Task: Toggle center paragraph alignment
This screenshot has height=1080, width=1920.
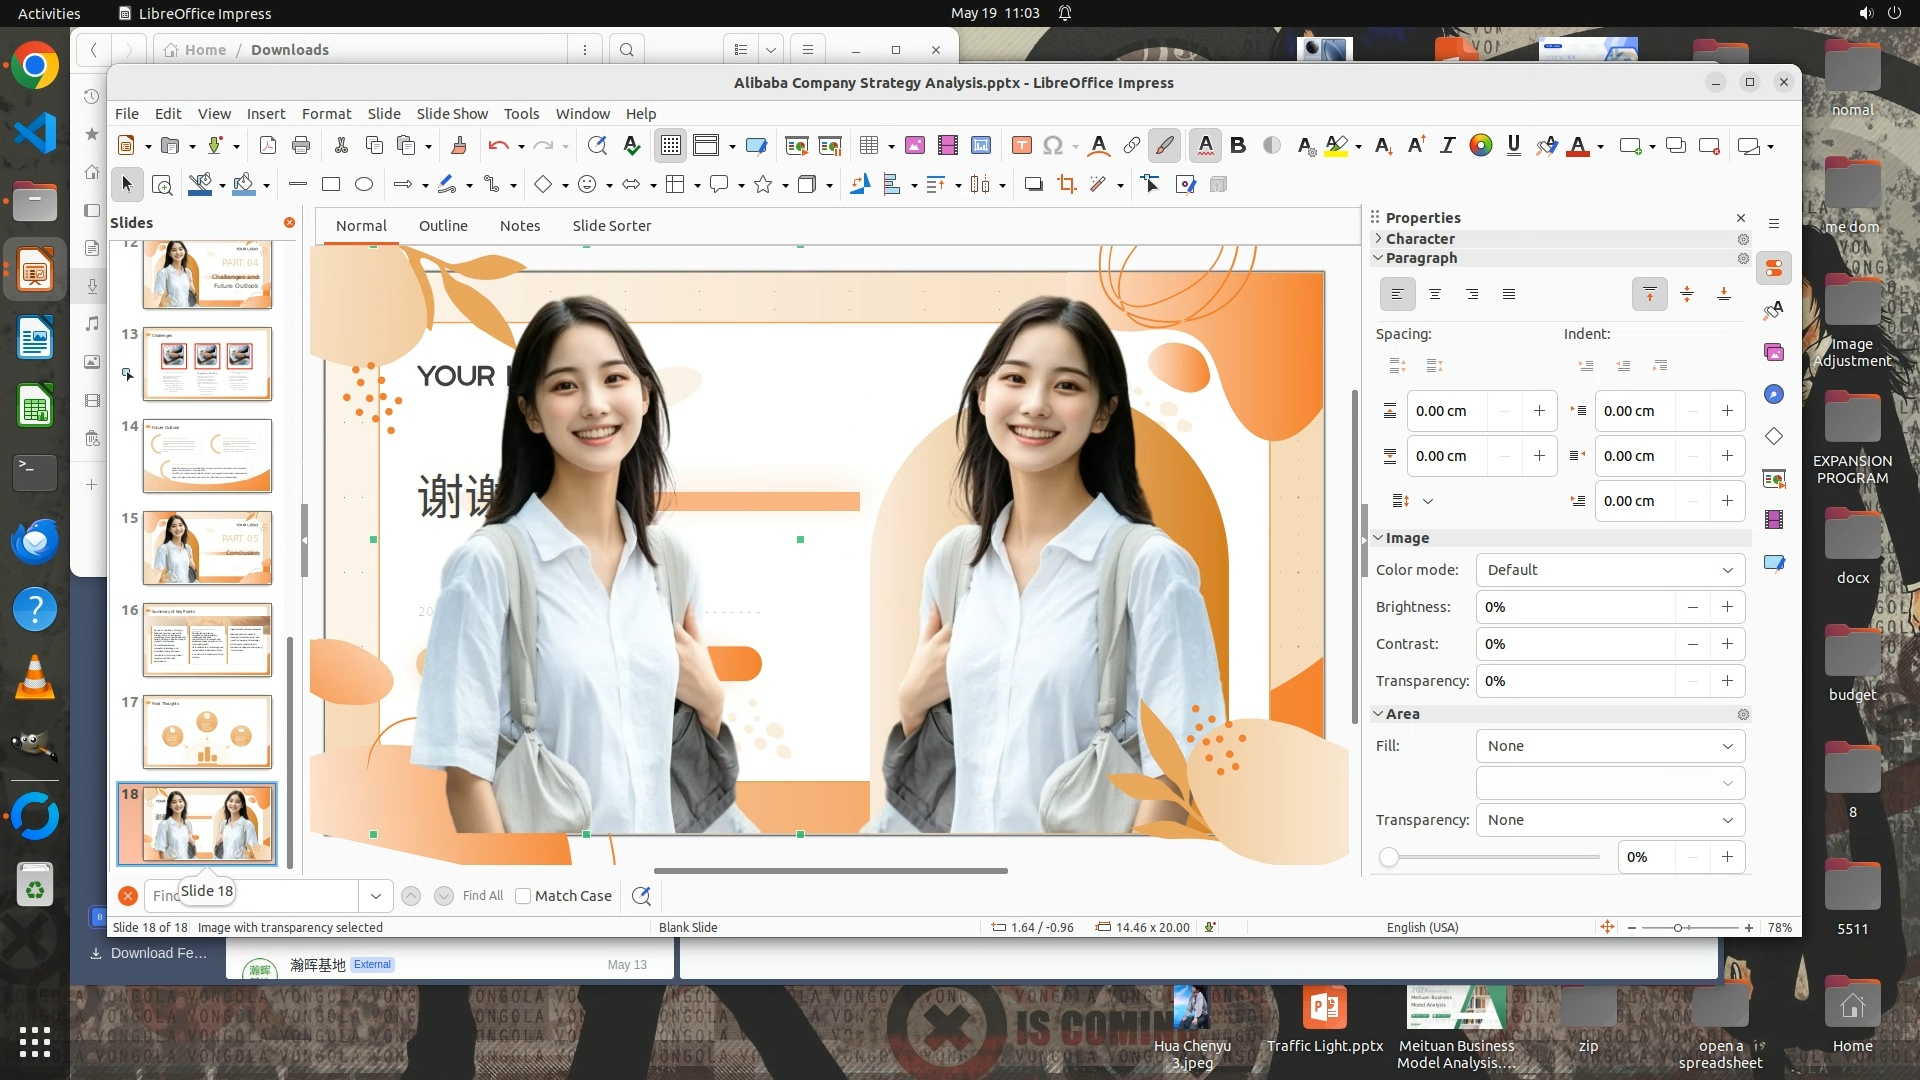Action: click(1434, 294)
